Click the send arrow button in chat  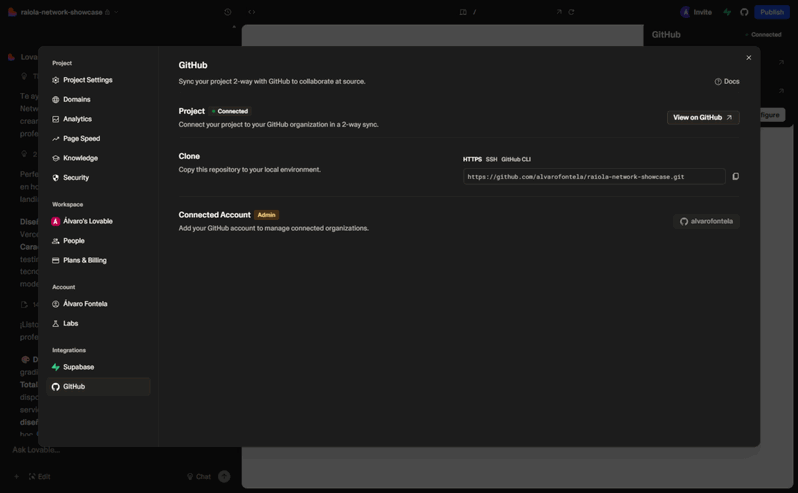[224, 476]
